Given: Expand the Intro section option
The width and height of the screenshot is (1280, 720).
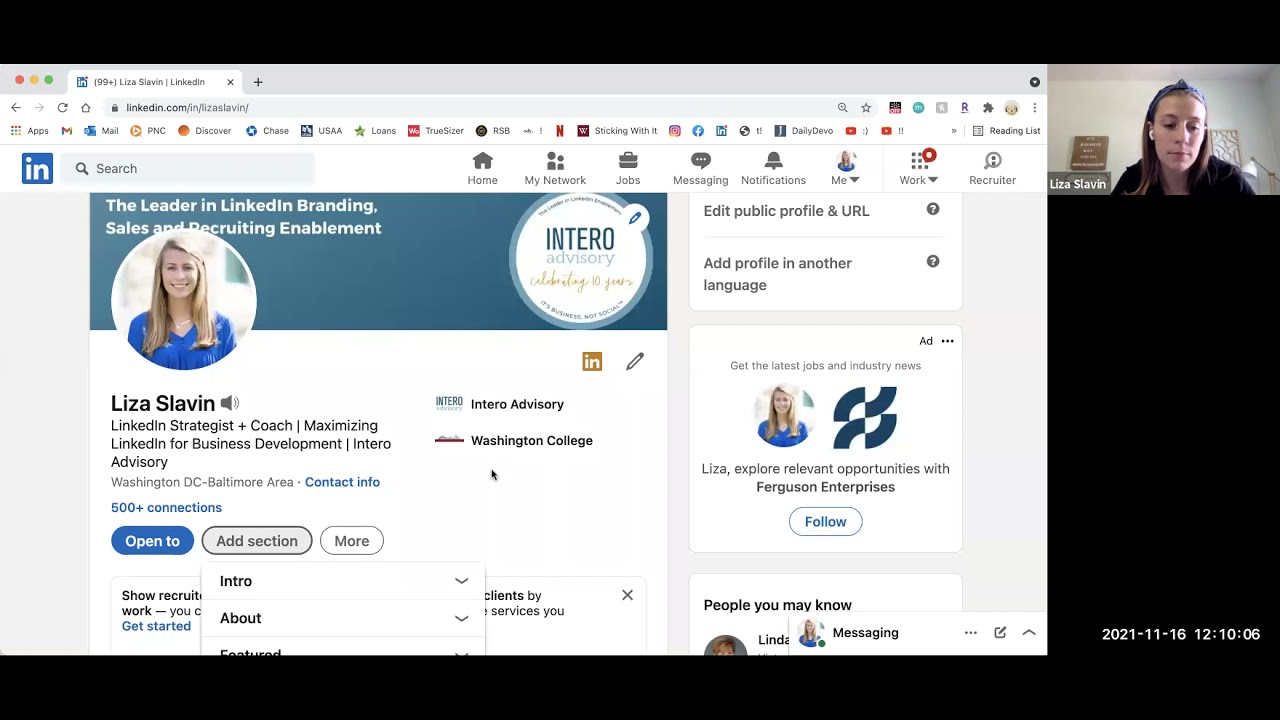Looking at the screenshot, I should 343,581.
